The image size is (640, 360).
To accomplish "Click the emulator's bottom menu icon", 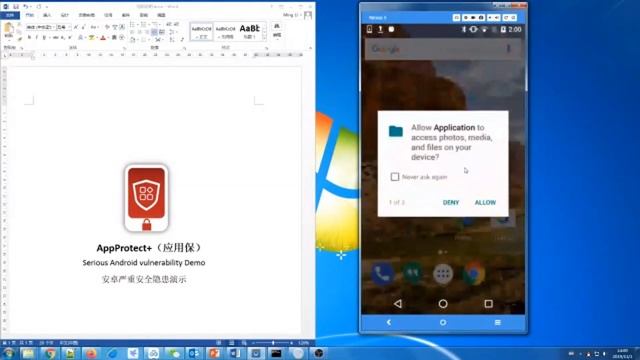I will (498, 322).
